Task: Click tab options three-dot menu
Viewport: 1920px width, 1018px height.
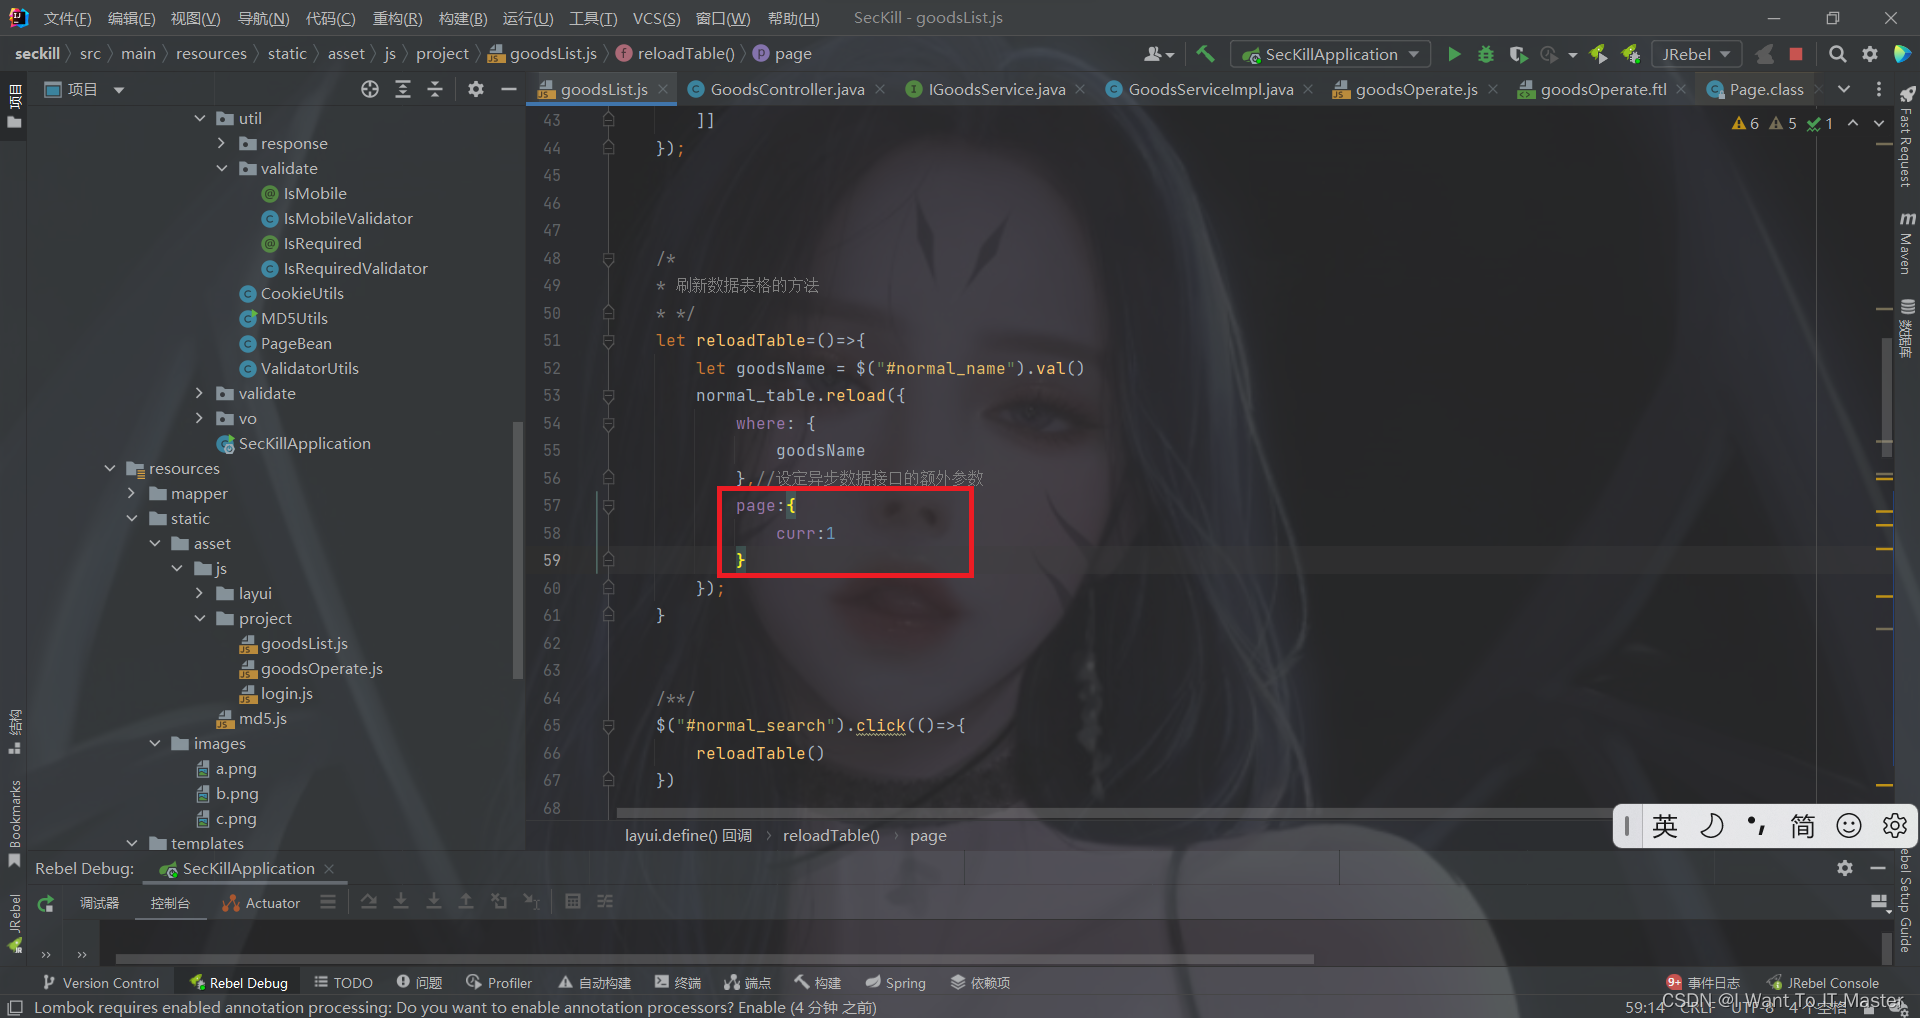Action: 1879,89
